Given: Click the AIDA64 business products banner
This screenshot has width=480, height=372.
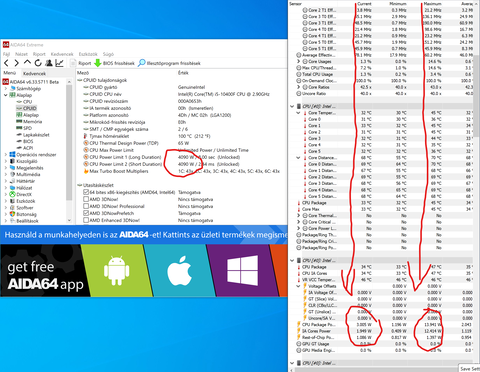Looking at the screenshot, I should coord(144,235).
